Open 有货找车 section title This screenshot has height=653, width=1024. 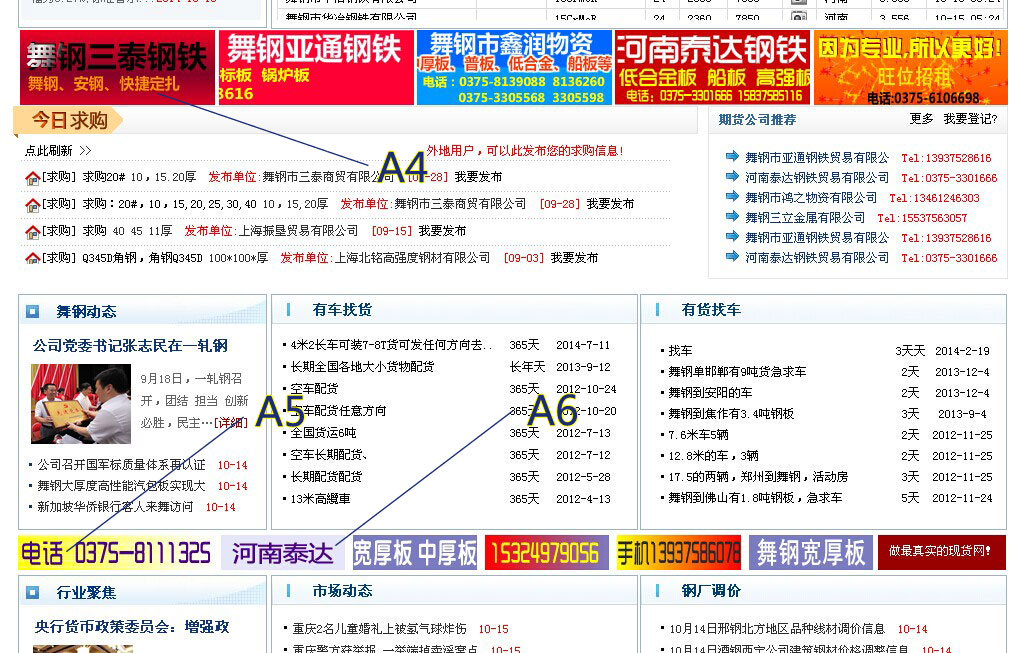(711, 310)
